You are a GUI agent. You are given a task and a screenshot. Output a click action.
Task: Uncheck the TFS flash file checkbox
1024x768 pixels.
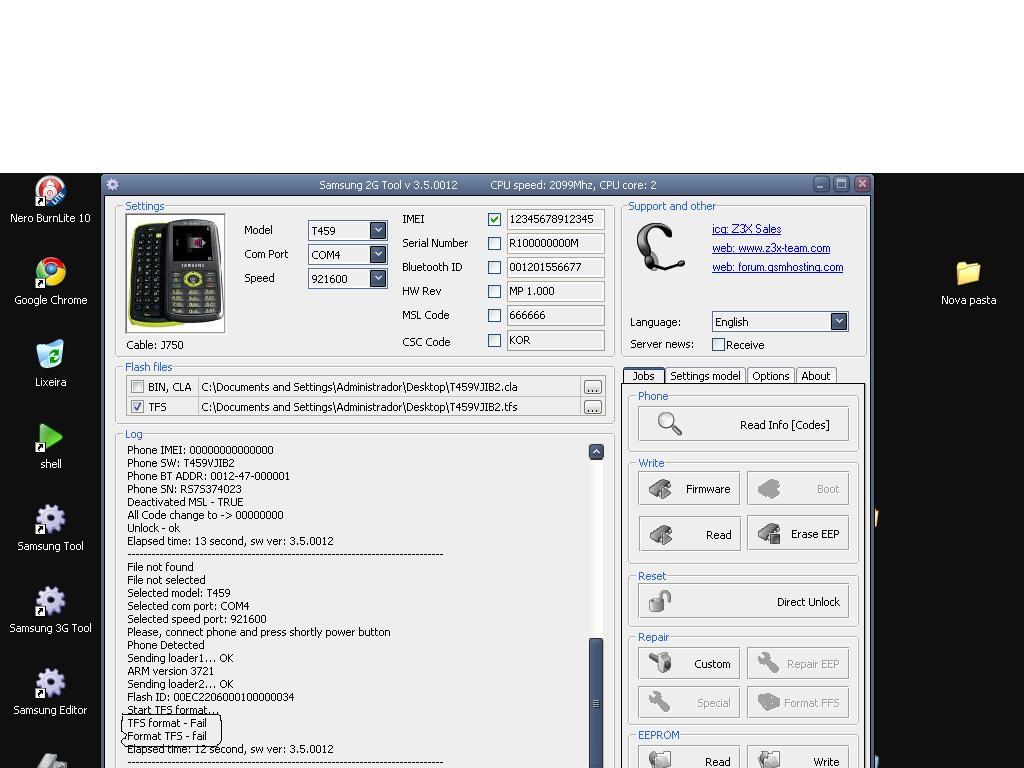(x=137, y=407)
